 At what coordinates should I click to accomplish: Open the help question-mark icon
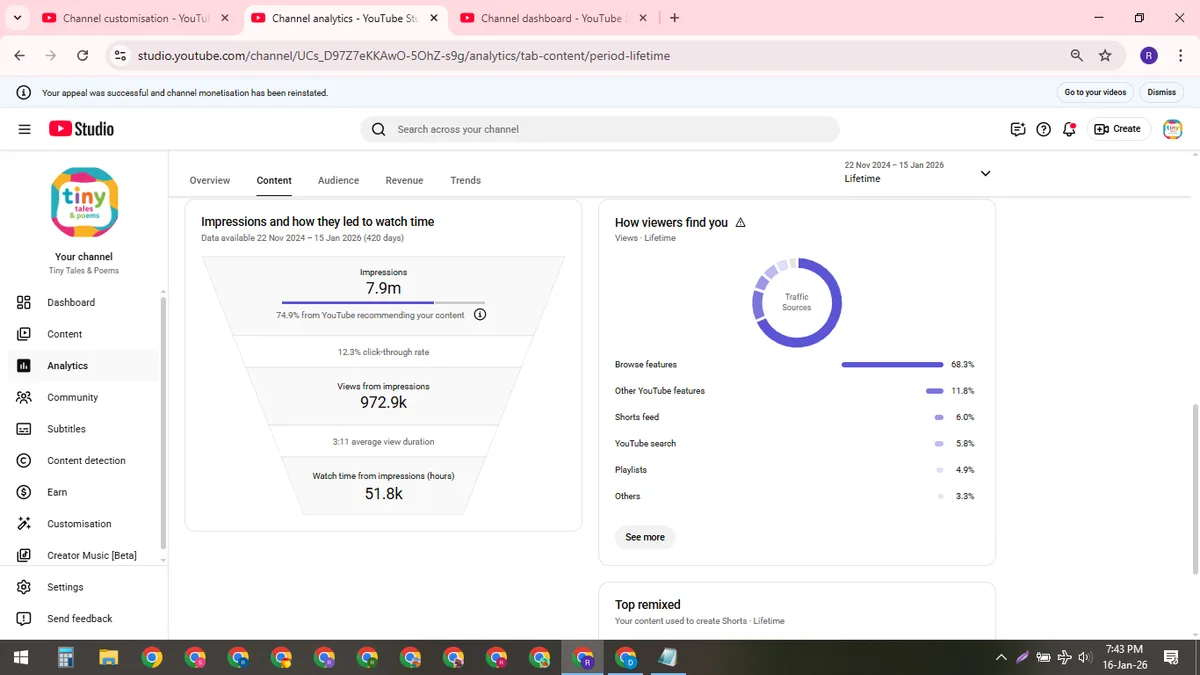[1043, 129]
